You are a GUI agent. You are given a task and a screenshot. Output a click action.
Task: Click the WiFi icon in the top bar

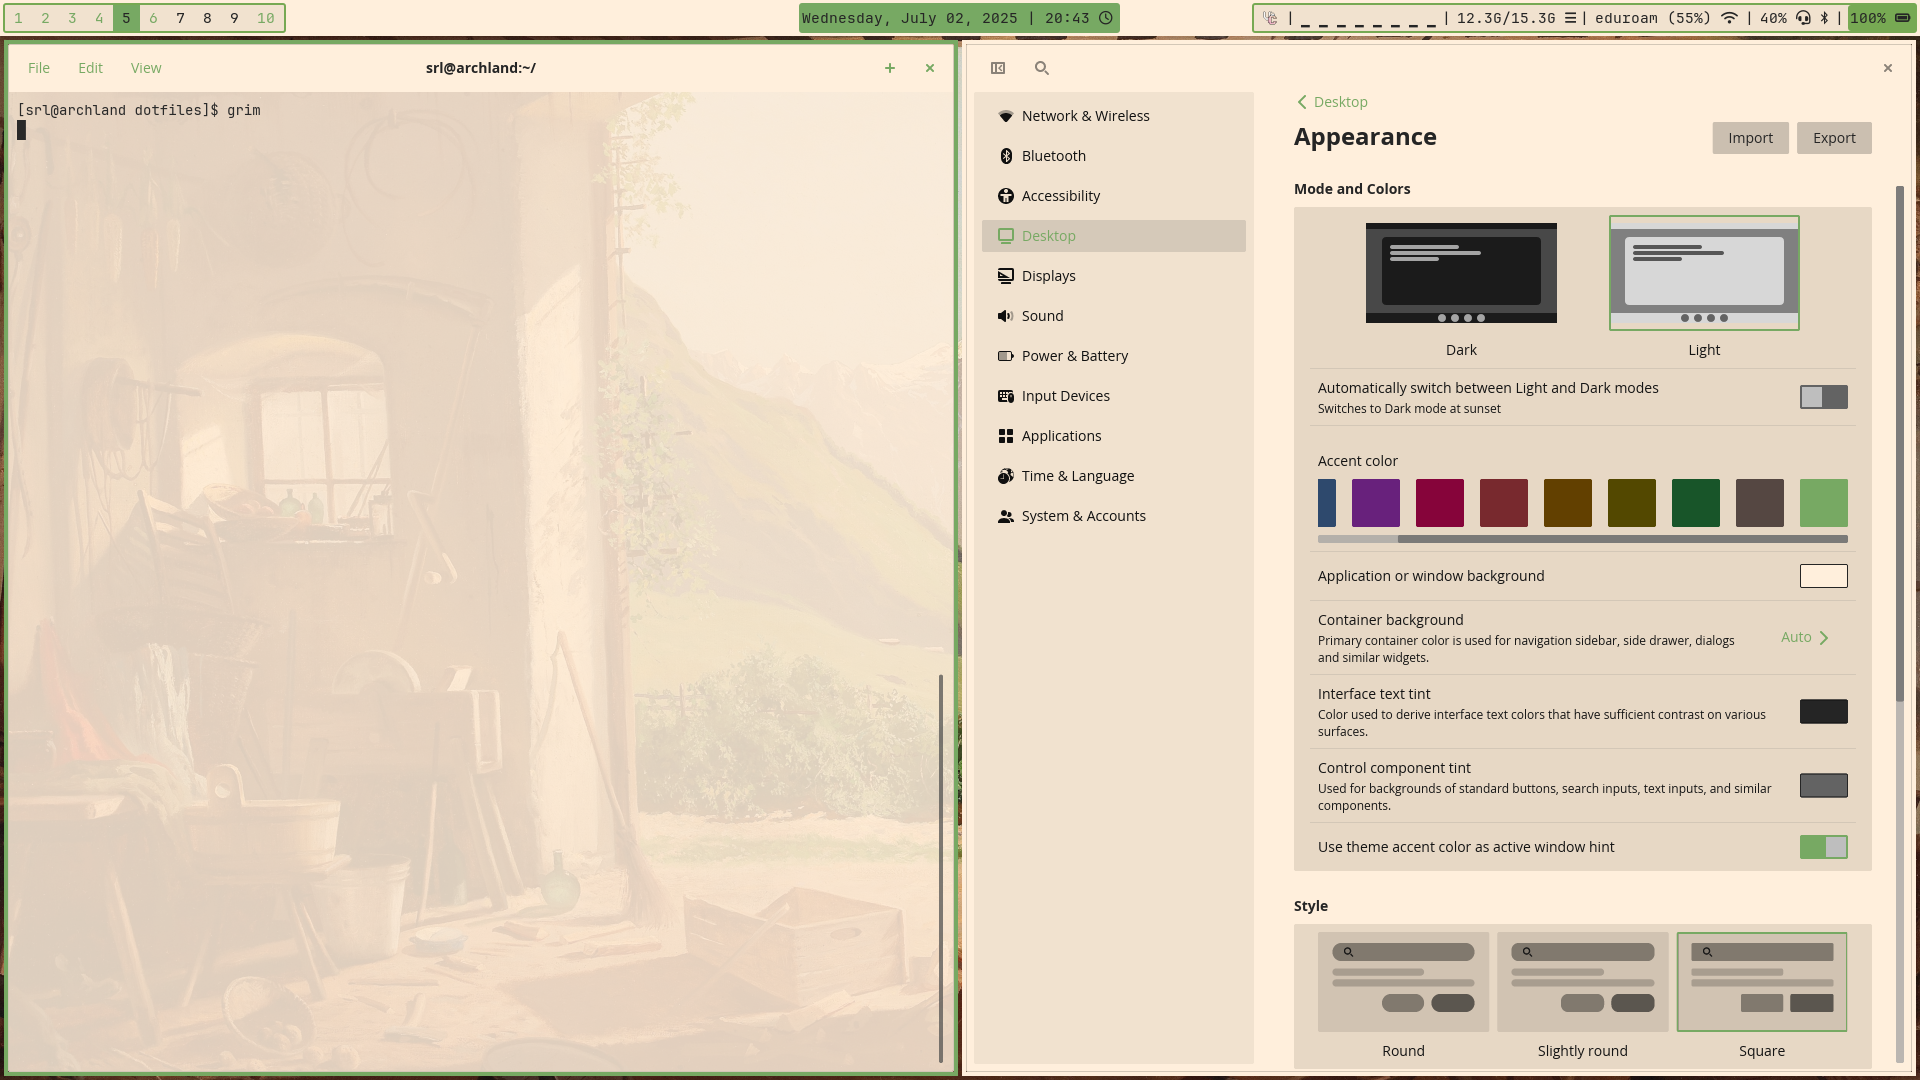tap(1729, 18)
